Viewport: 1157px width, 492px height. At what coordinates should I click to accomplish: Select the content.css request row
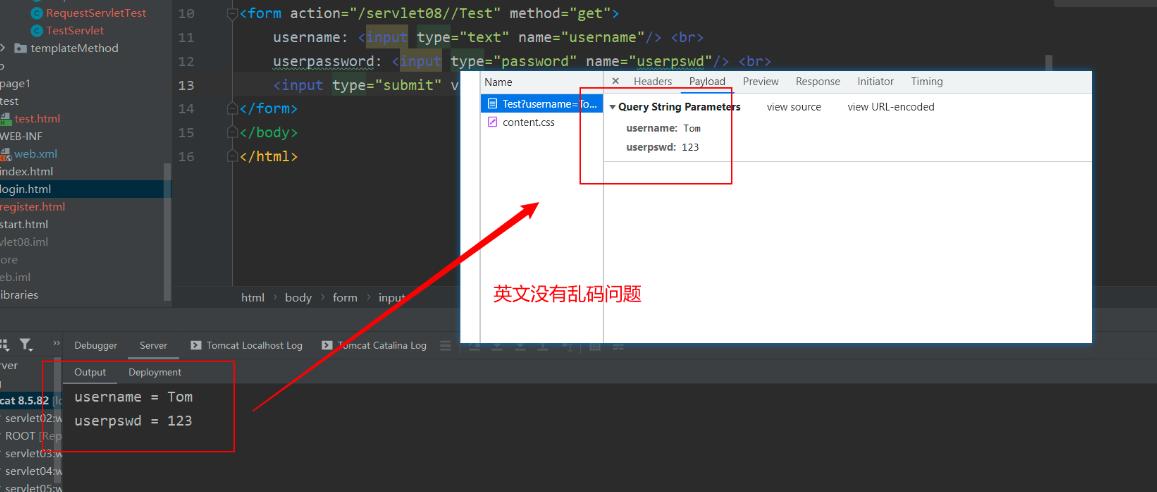[x=542, y=122]
